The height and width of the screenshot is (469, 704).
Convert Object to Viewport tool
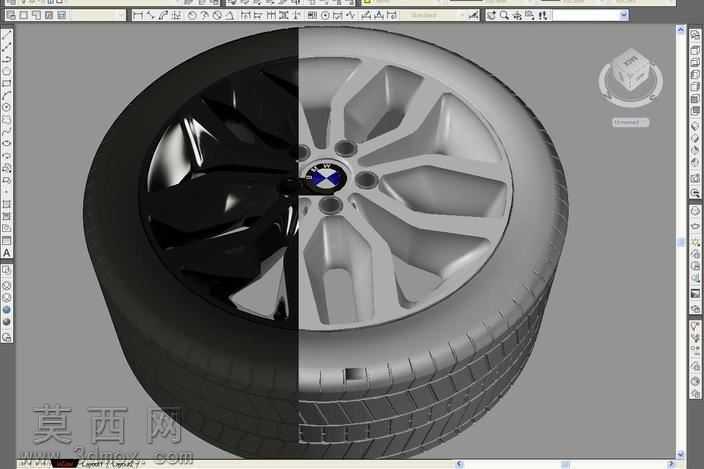[48, 15]
